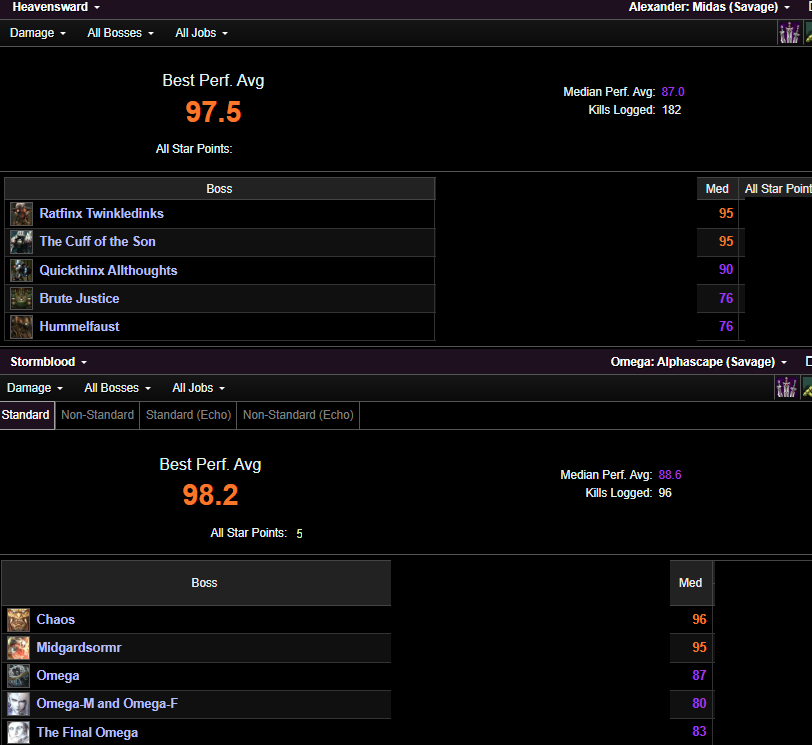Screen dimensions: 812x745
Task: Click Quickthinx Allthoughts median value 90
Action: [726, 270]
